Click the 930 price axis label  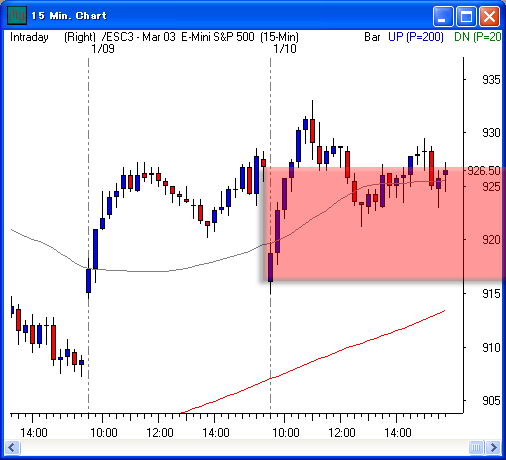click(x=491, y=133)
